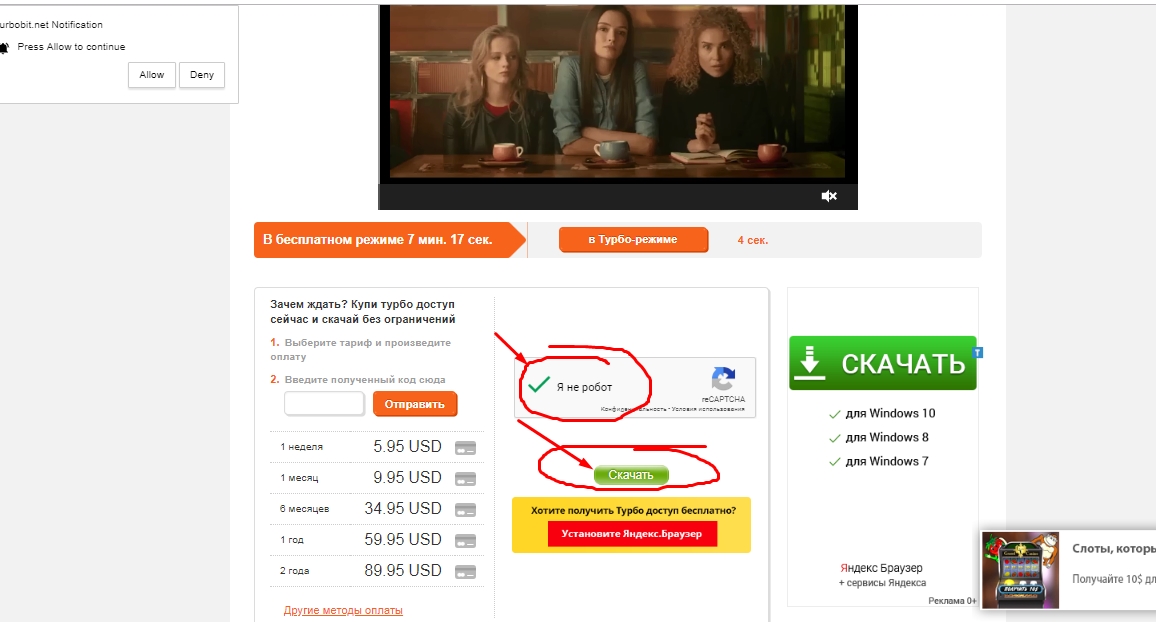The image size is (1156, 622).
Task: Click Установите Яндекс.Браузер red button
Action: point(632,534)
